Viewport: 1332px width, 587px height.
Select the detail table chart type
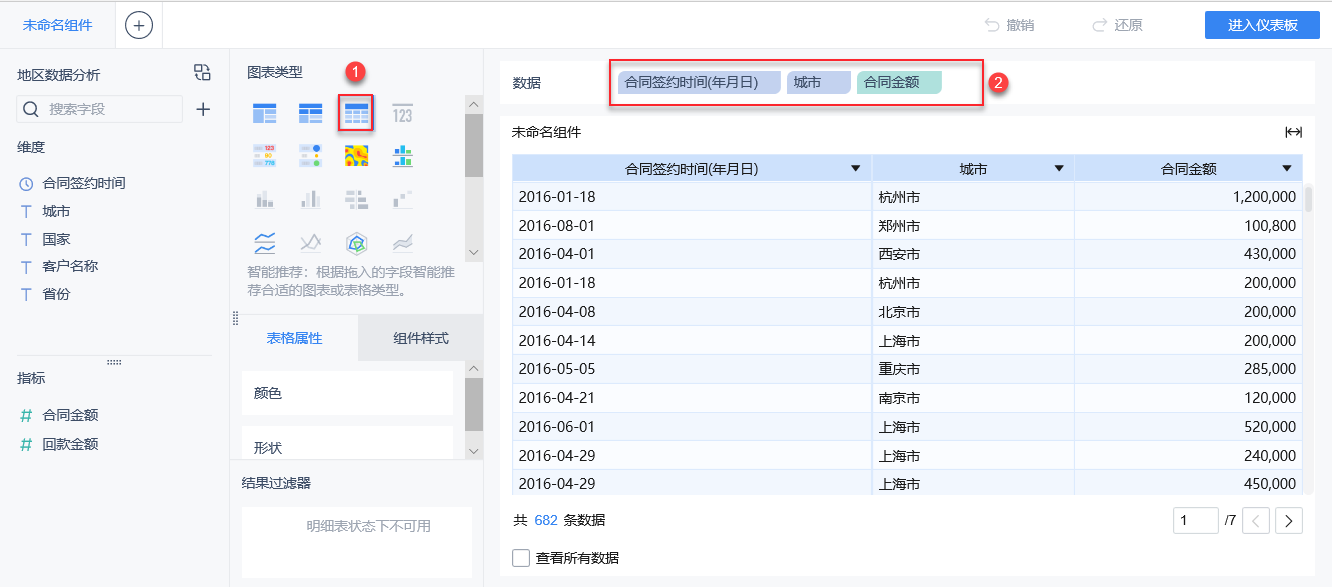356,114
